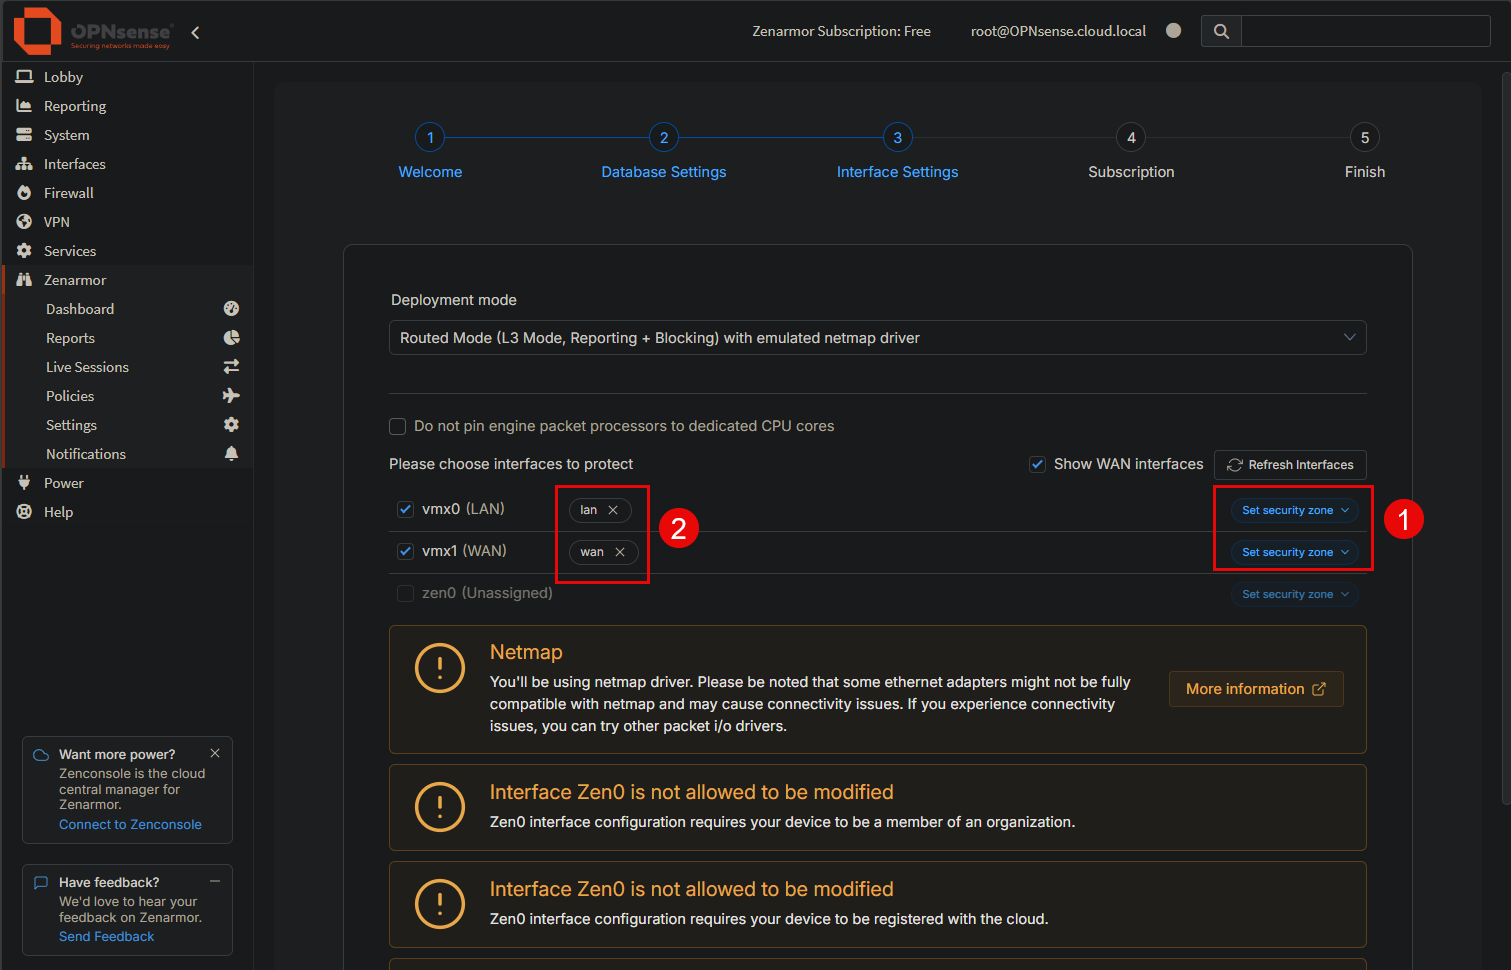Image resolution: width=1511 pixels, height=970 pixels.
Task: Click the Live Sessions arrows icon
Action: coord(231,366)
